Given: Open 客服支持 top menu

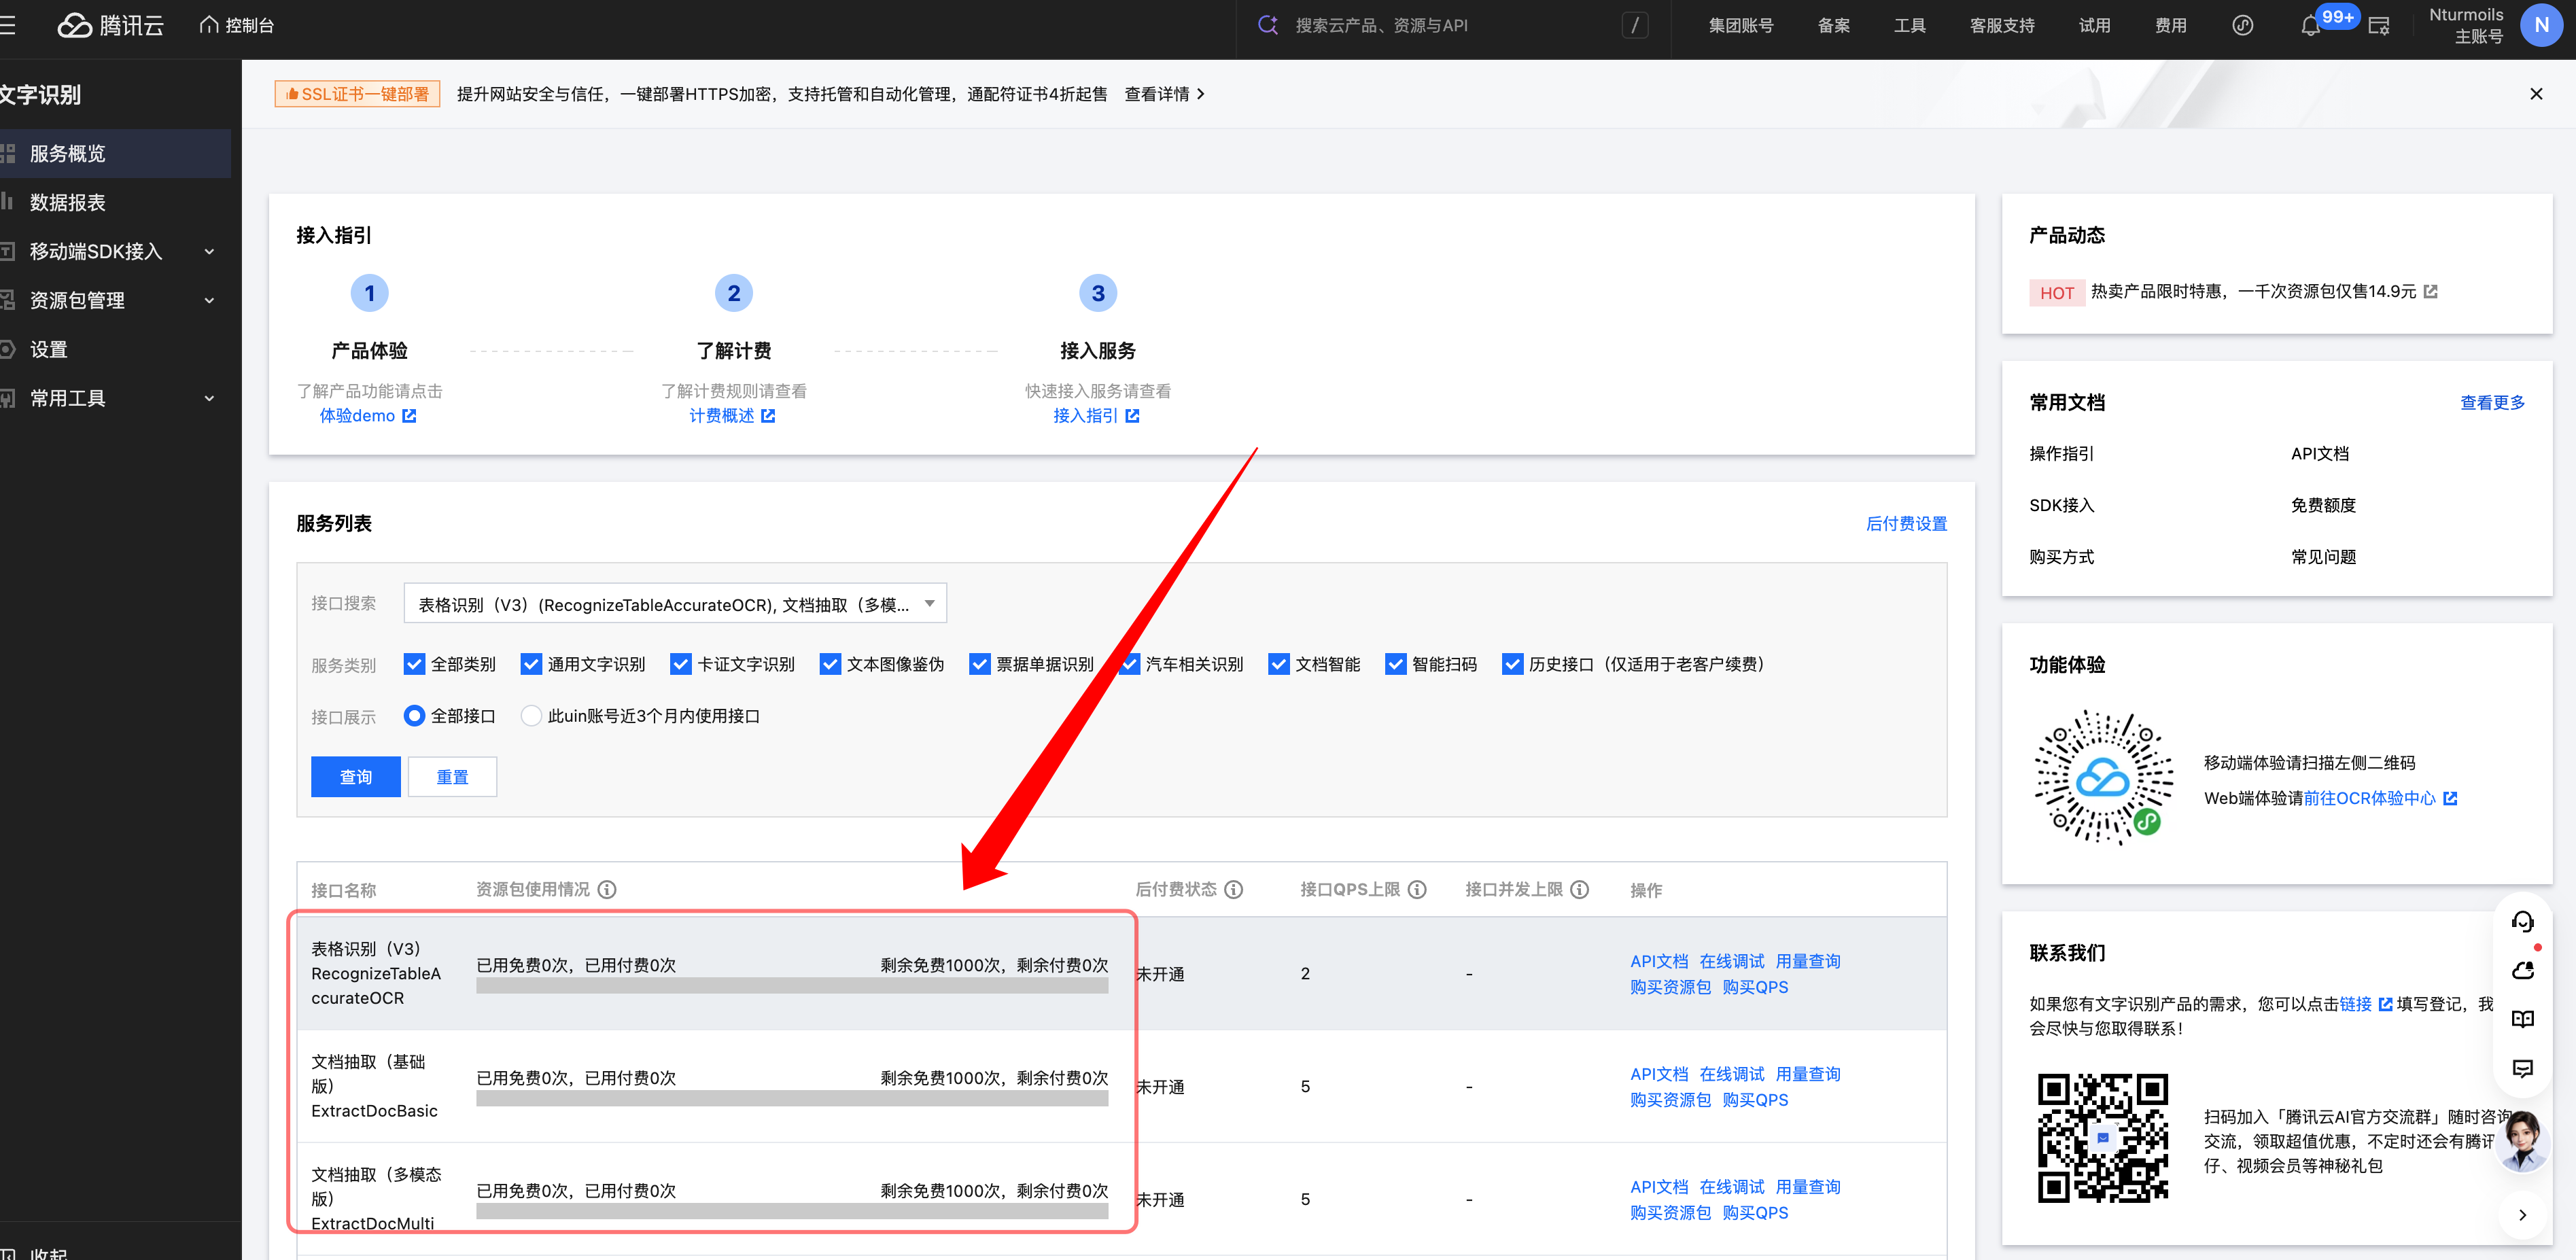Looking at the screenshot, I should click(2002, 26).
